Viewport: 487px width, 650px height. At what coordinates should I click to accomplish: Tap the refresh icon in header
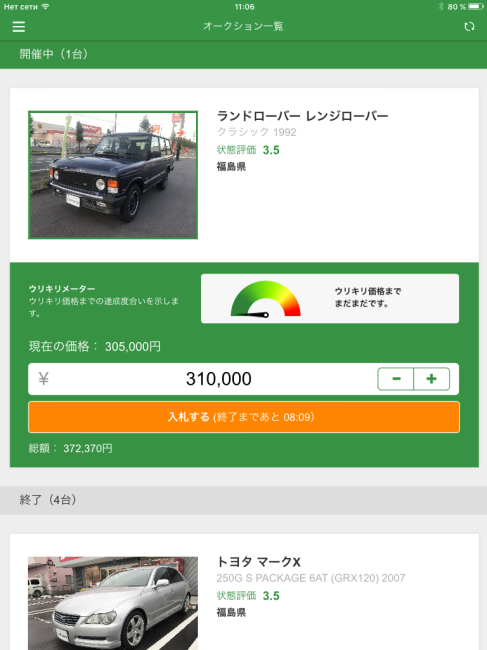(469, 27)
